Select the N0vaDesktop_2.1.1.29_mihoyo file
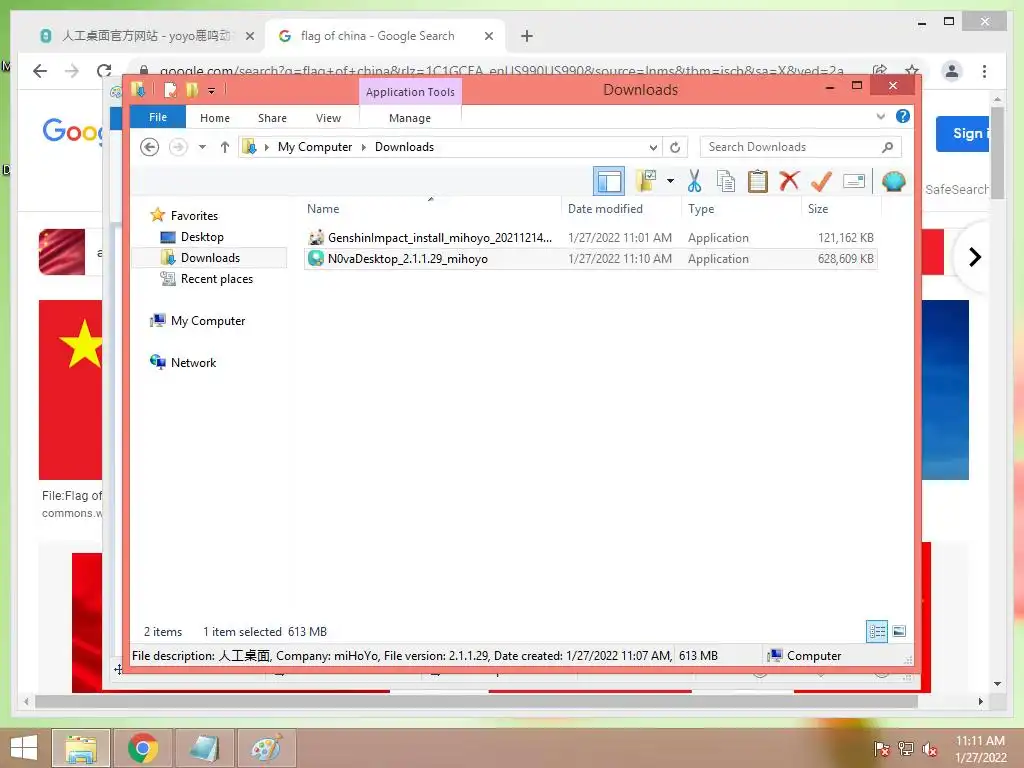Image resolution: width=1024 pixels, height=768 pixels. pos(590,259)
